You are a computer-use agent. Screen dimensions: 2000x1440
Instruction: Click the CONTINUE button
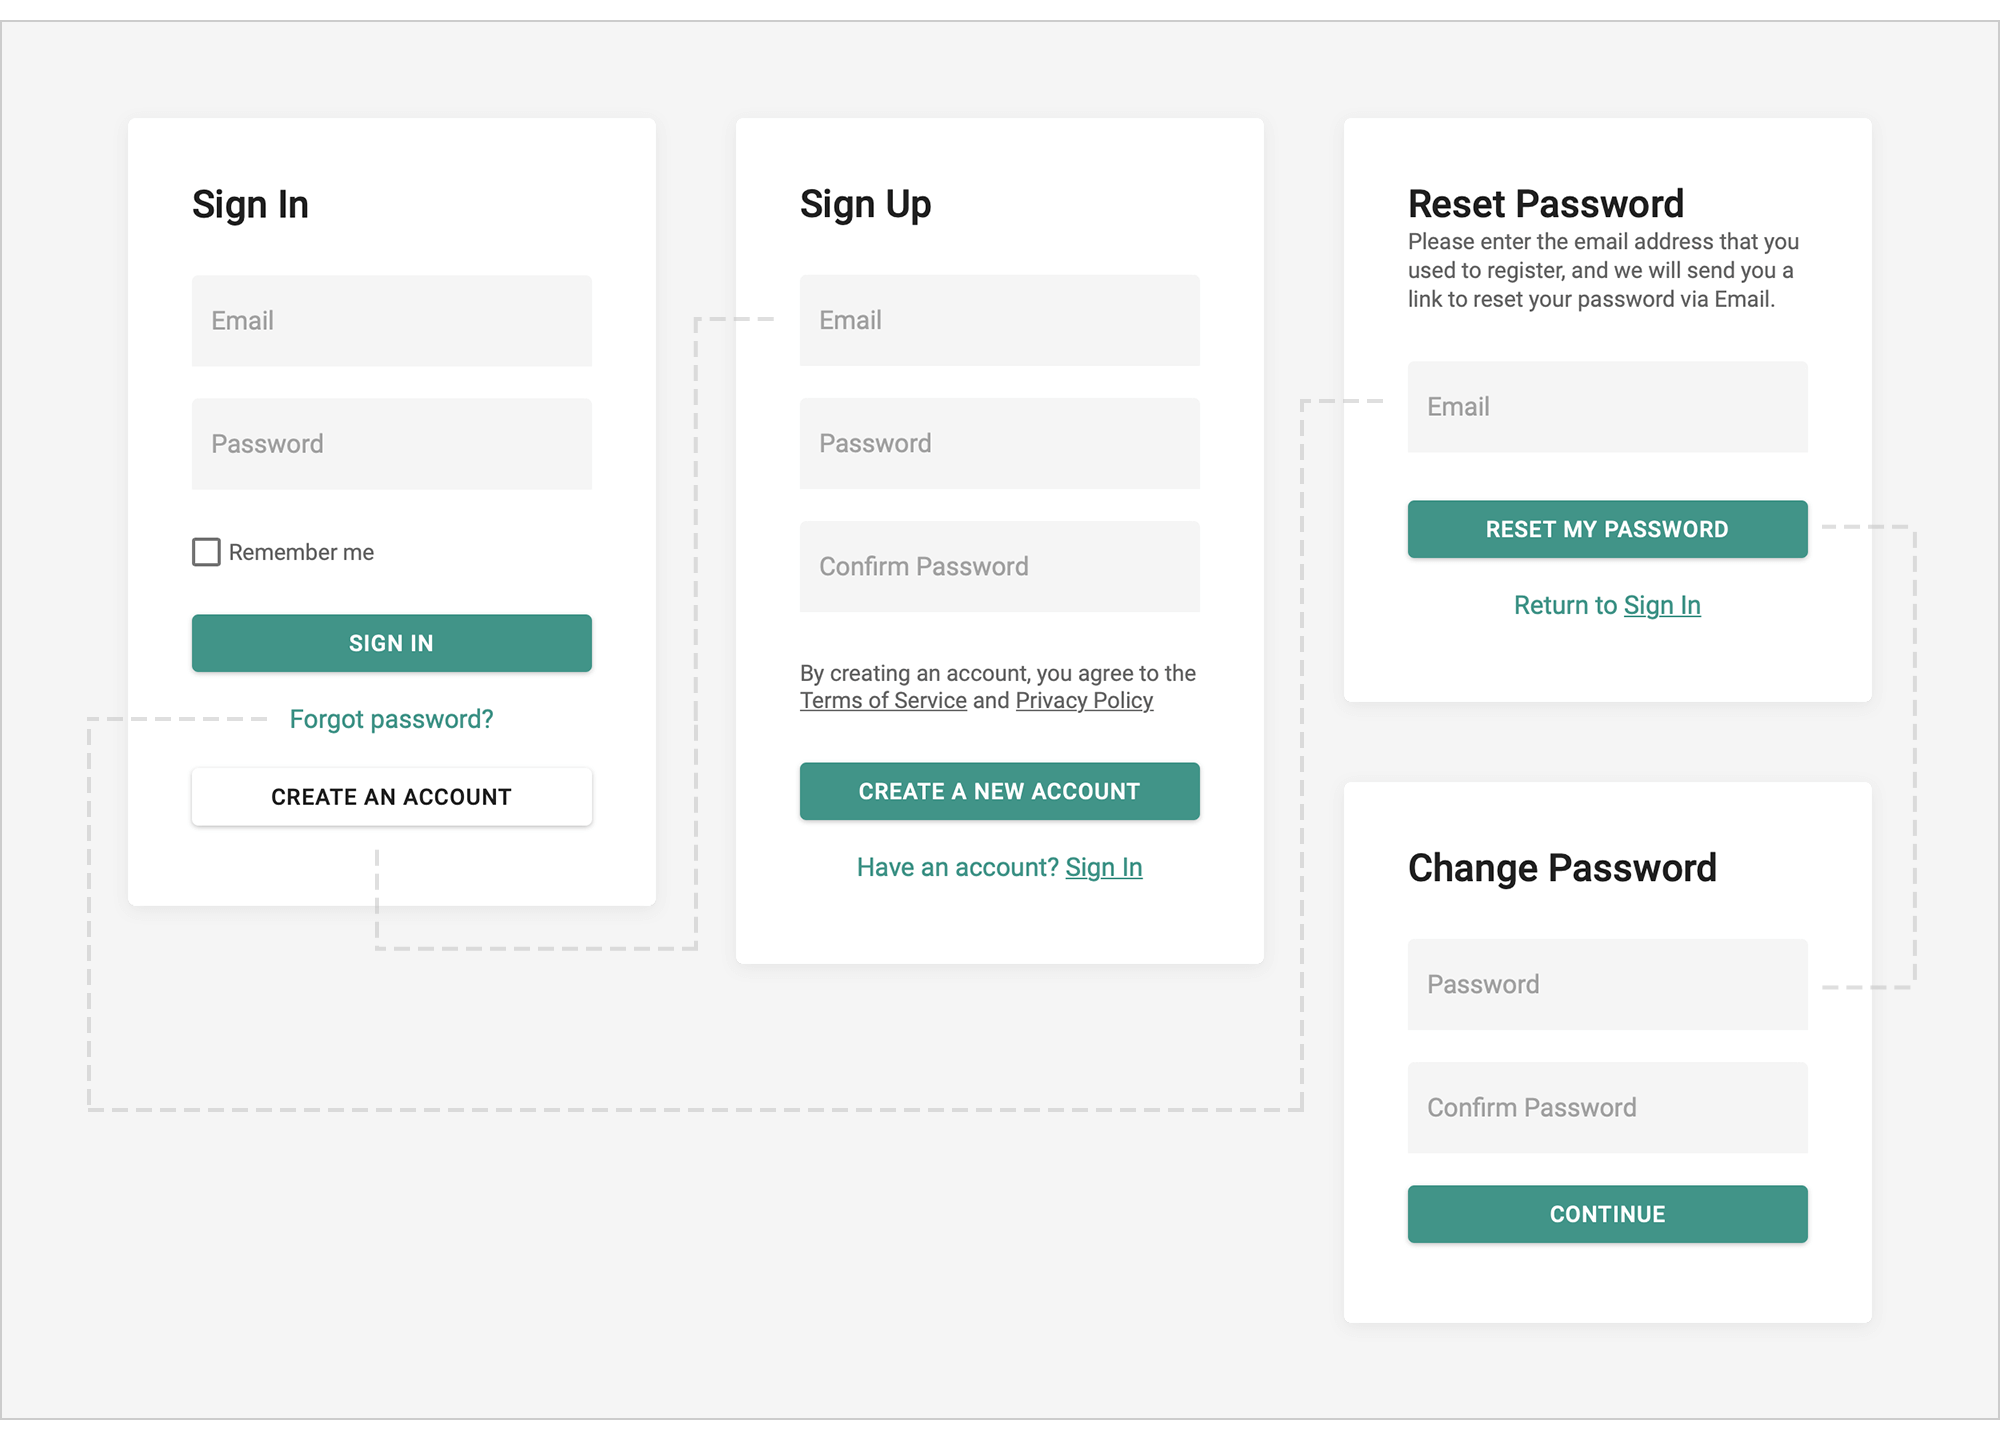pyautogui.click(x=1607, y=1214)
